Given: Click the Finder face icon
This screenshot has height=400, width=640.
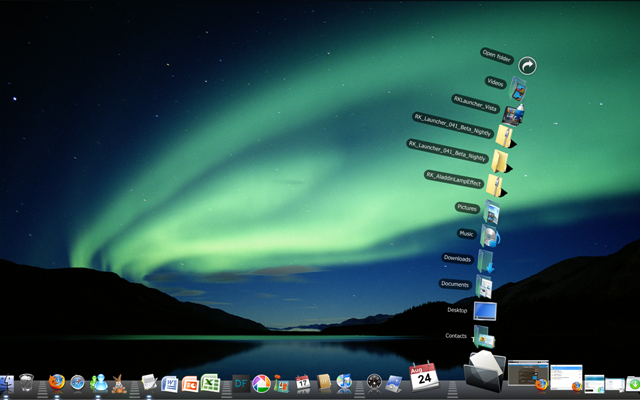Looking at the screenshot, I should 7,384.
